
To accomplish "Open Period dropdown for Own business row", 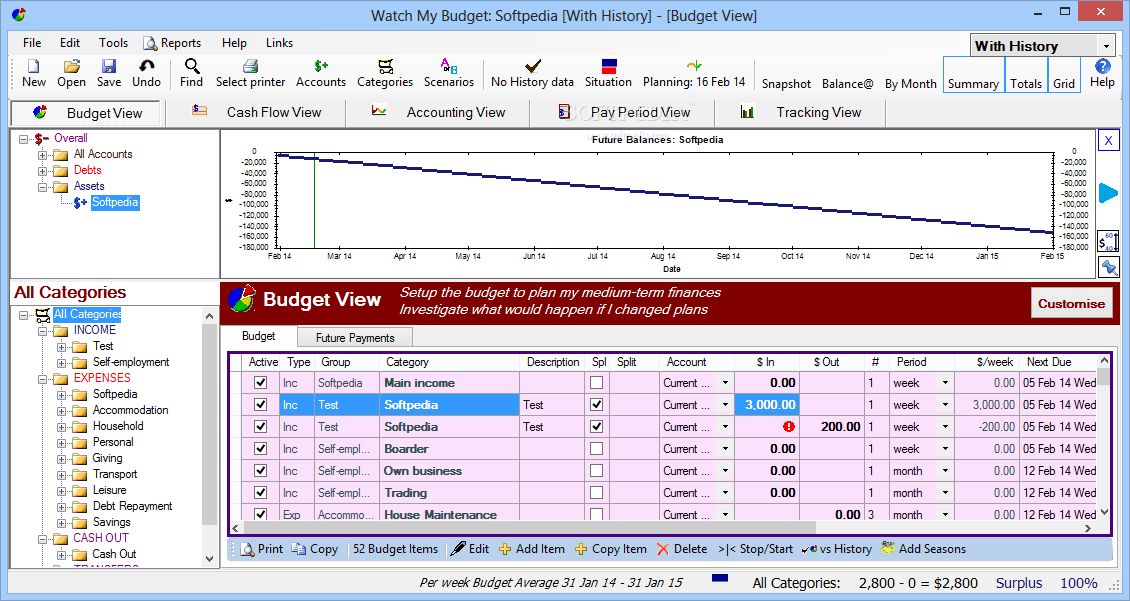I will click(946, 471).
